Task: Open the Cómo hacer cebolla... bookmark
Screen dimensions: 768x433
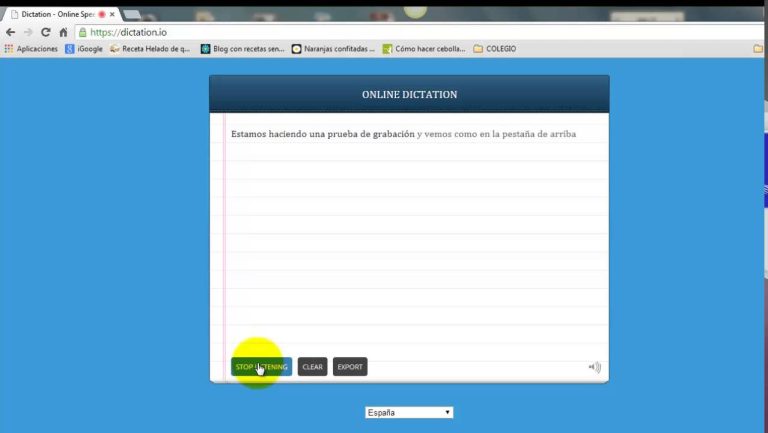Action: (424, 48)
